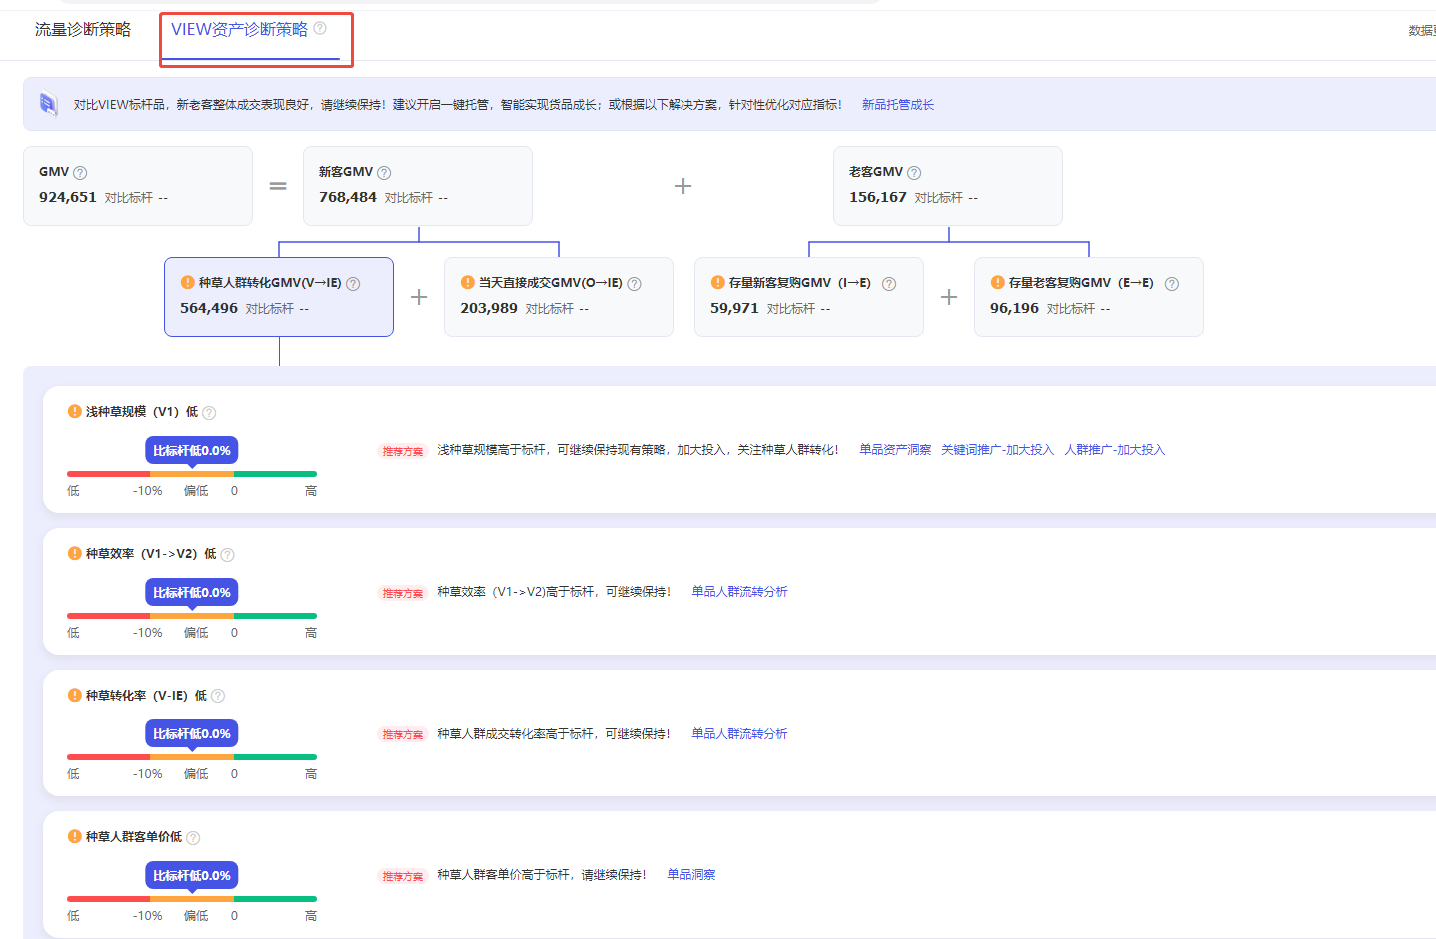This screenshot has width=1436, height=939.
Task: Click help icon beside 浅种草规模 (V1) 低
Action: (209, 413)
